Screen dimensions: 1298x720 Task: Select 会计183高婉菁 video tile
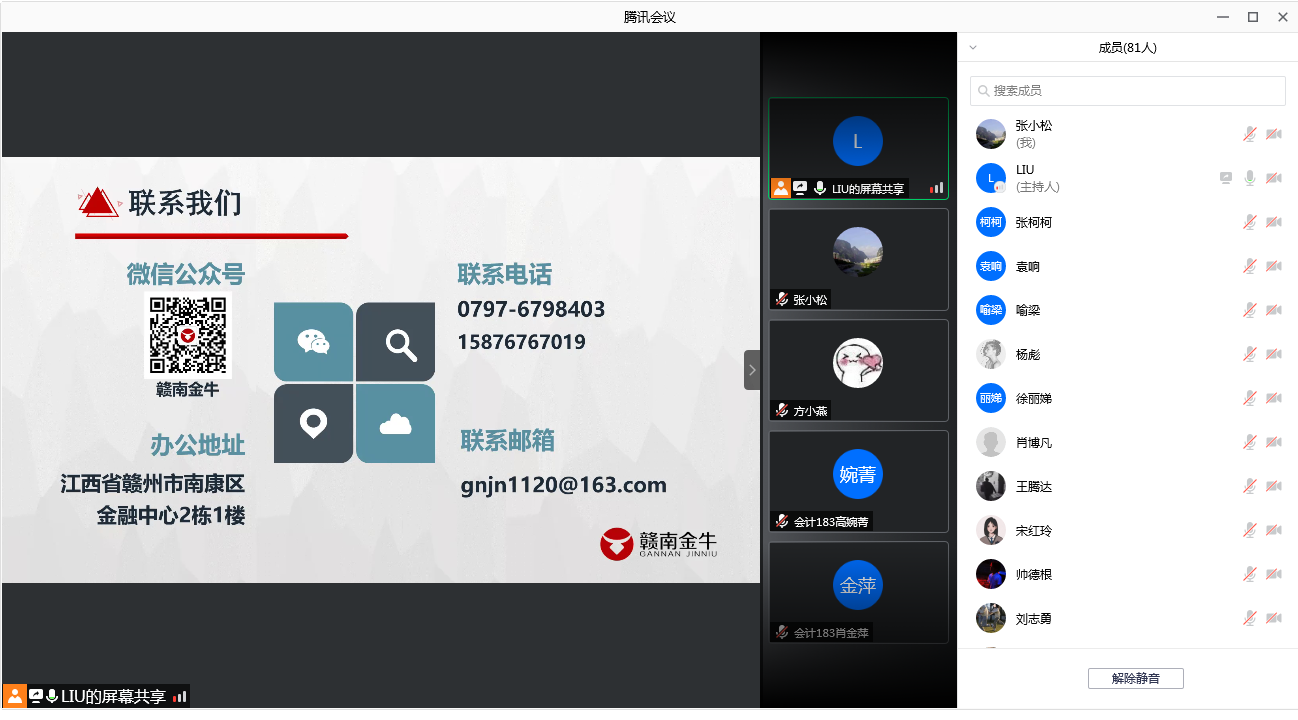(858, 481)
